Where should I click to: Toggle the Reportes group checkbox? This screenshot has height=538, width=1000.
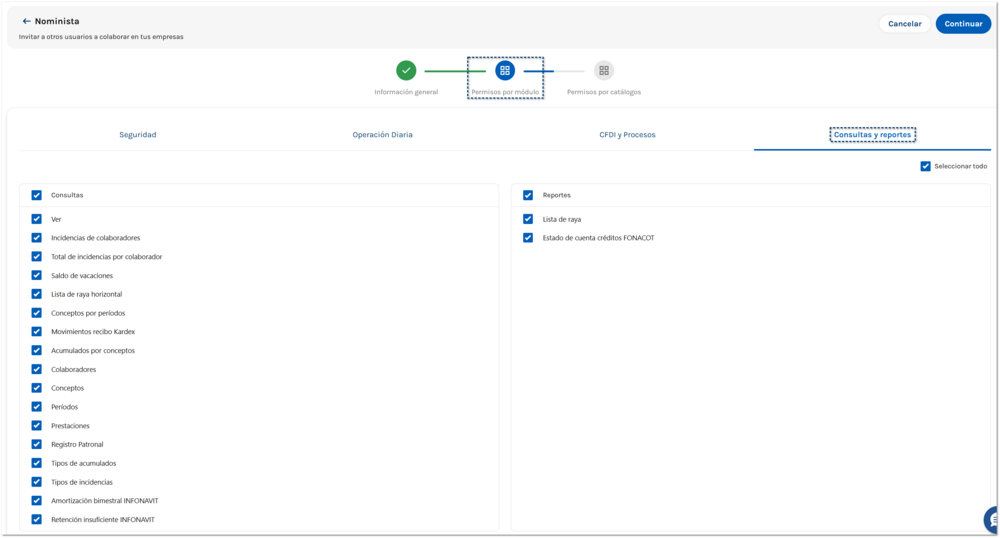528,195
